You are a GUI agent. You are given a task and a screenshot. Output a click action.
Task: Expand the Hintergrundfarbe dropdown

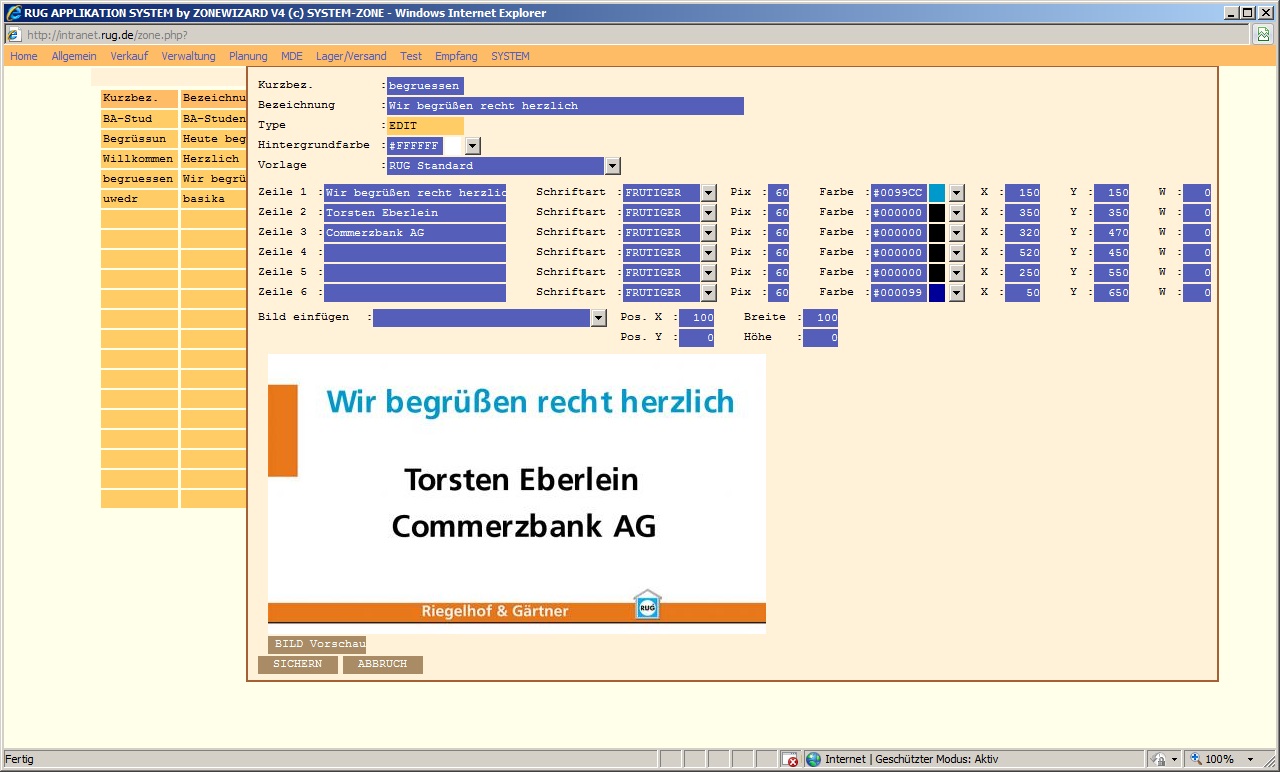pyautogui.click(x=473, y=146)
